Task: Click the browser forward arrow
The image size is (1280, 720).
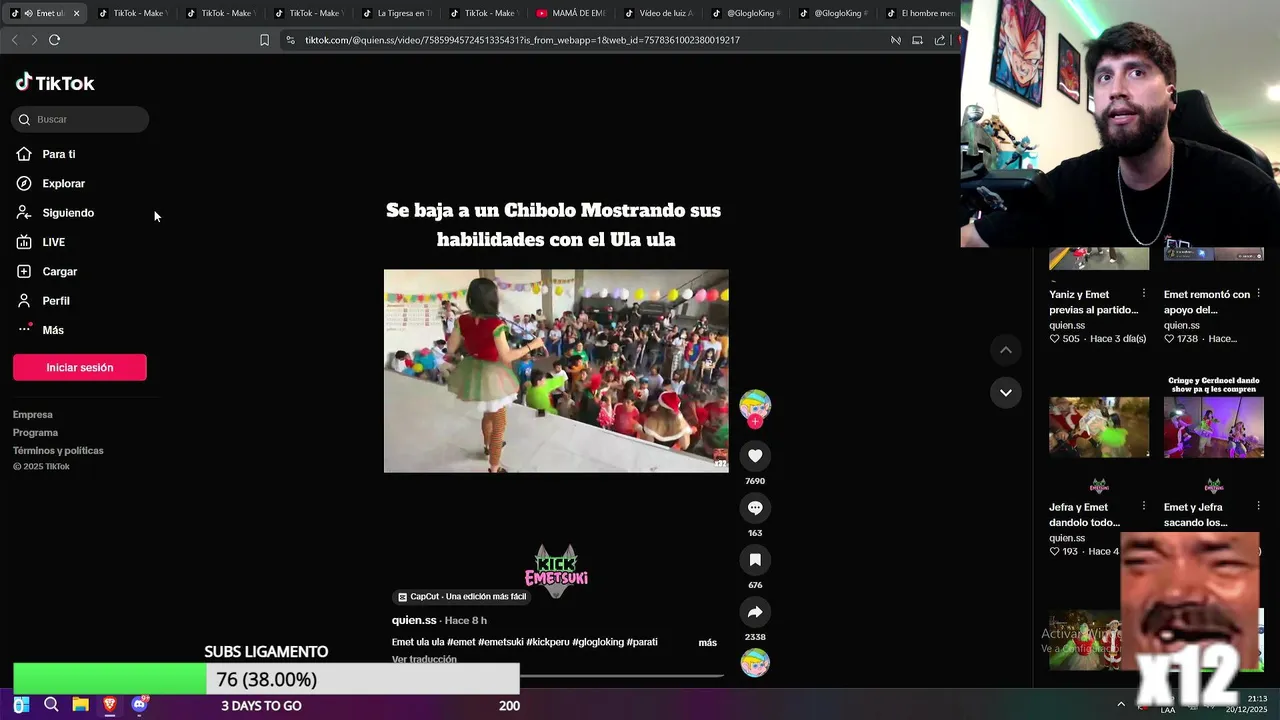Action: pos(34,40)
